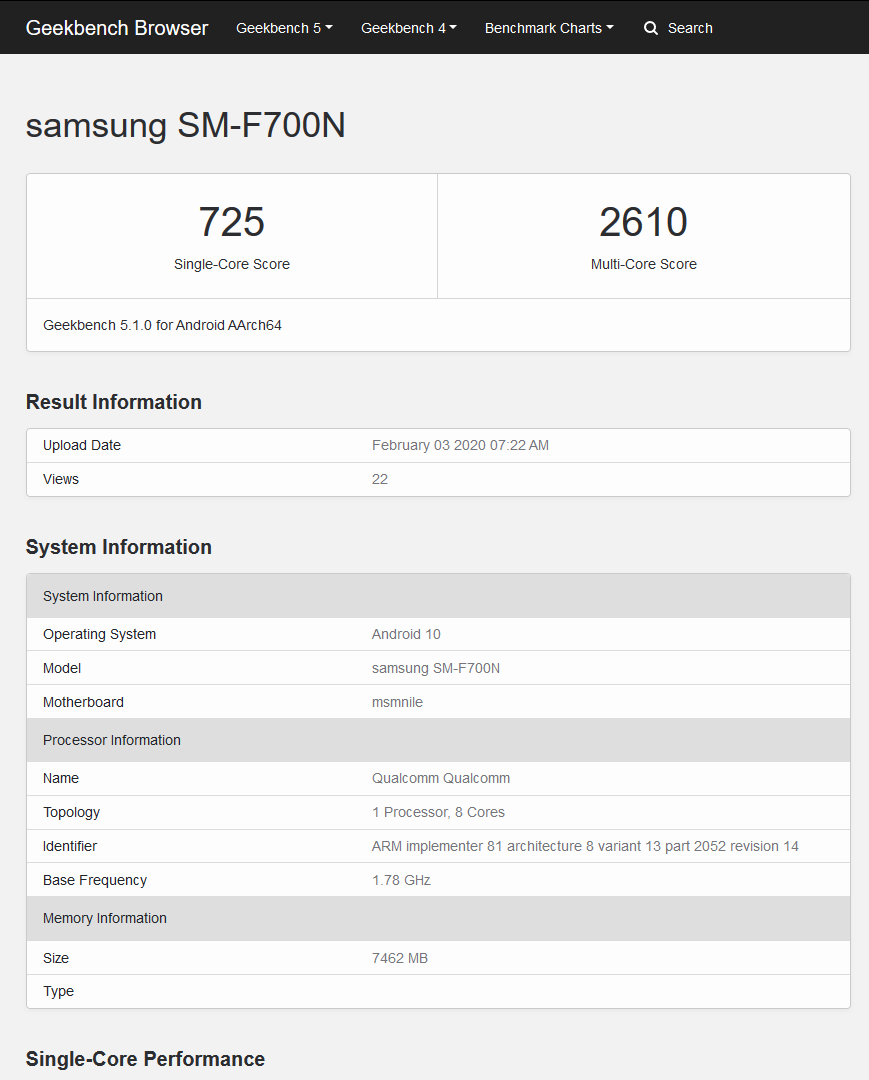Select samsung SM-F700N model value
The image size is (869, 1080).
click(436, 668)
